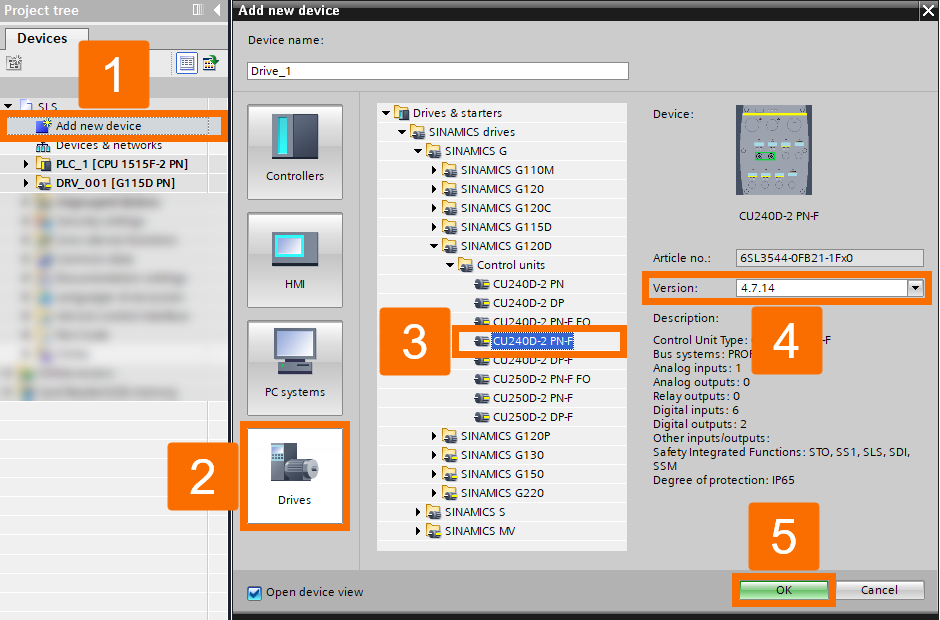Collapse the Drives & starters folder

click(386, 113)
